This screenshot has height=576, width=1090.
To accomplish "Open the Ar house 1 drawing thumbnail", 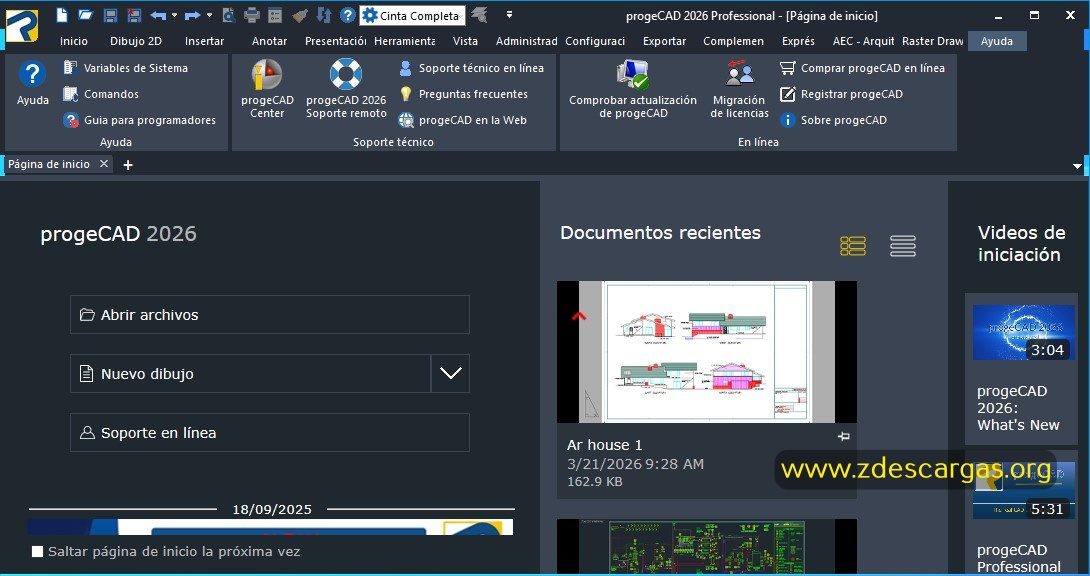I will (707, 352).
